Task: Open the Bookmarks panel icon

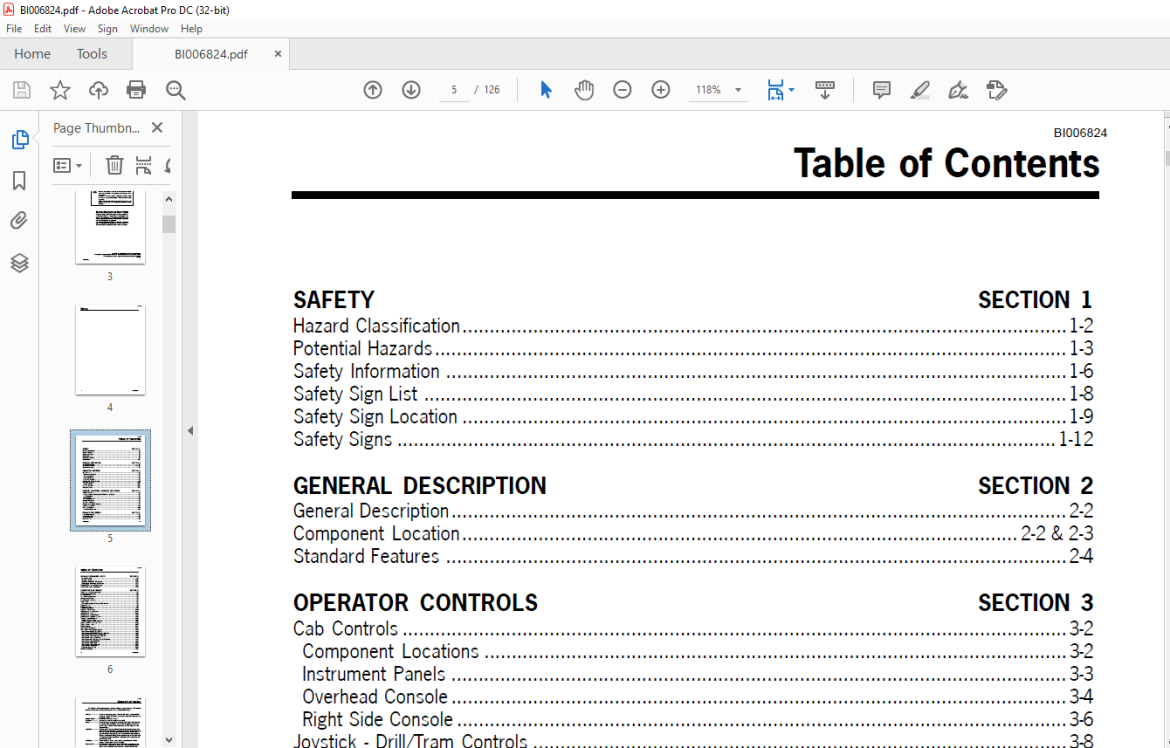Action: click(19, 180)
